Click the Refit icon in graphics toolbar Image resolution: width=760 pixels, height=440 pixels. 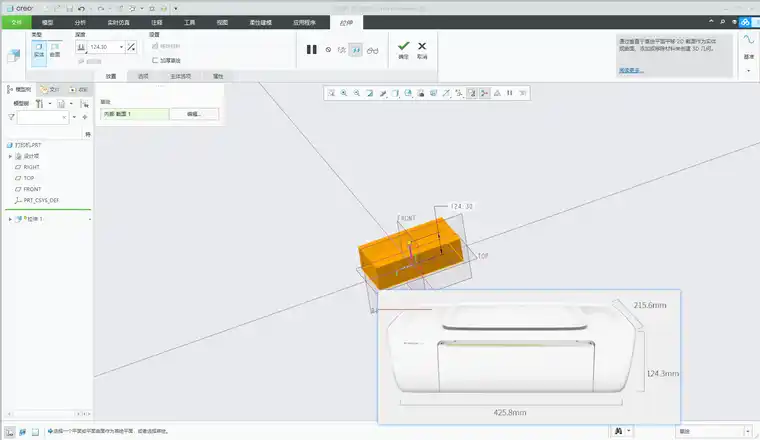[x=332, y=93]
